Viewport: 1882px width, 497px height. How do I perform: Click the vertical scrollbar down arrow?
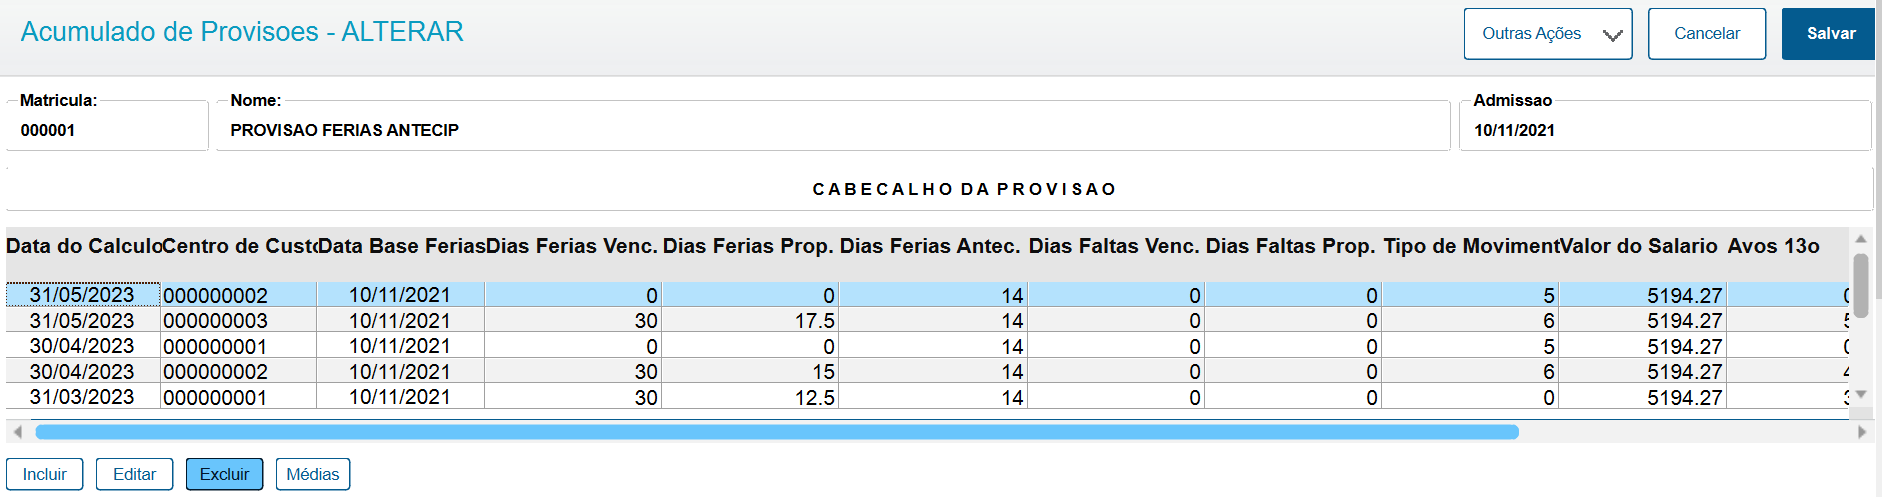[1861, 395]
